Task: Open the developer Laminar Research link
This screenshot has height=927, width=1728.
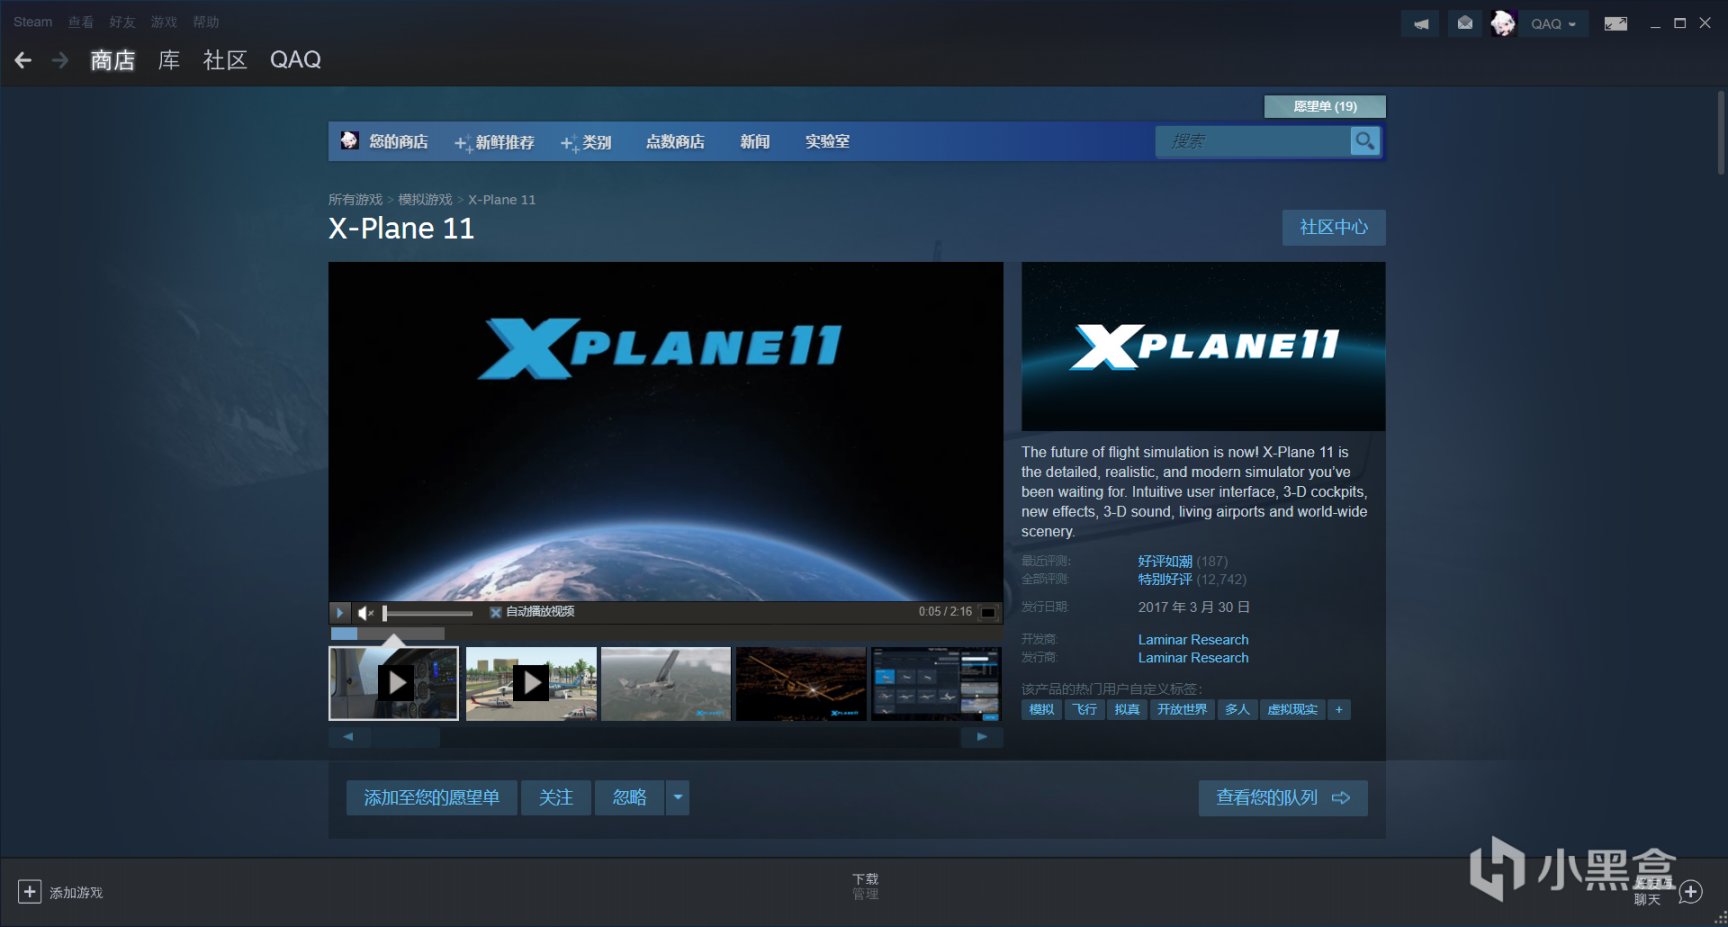Action: point(1193,640)
